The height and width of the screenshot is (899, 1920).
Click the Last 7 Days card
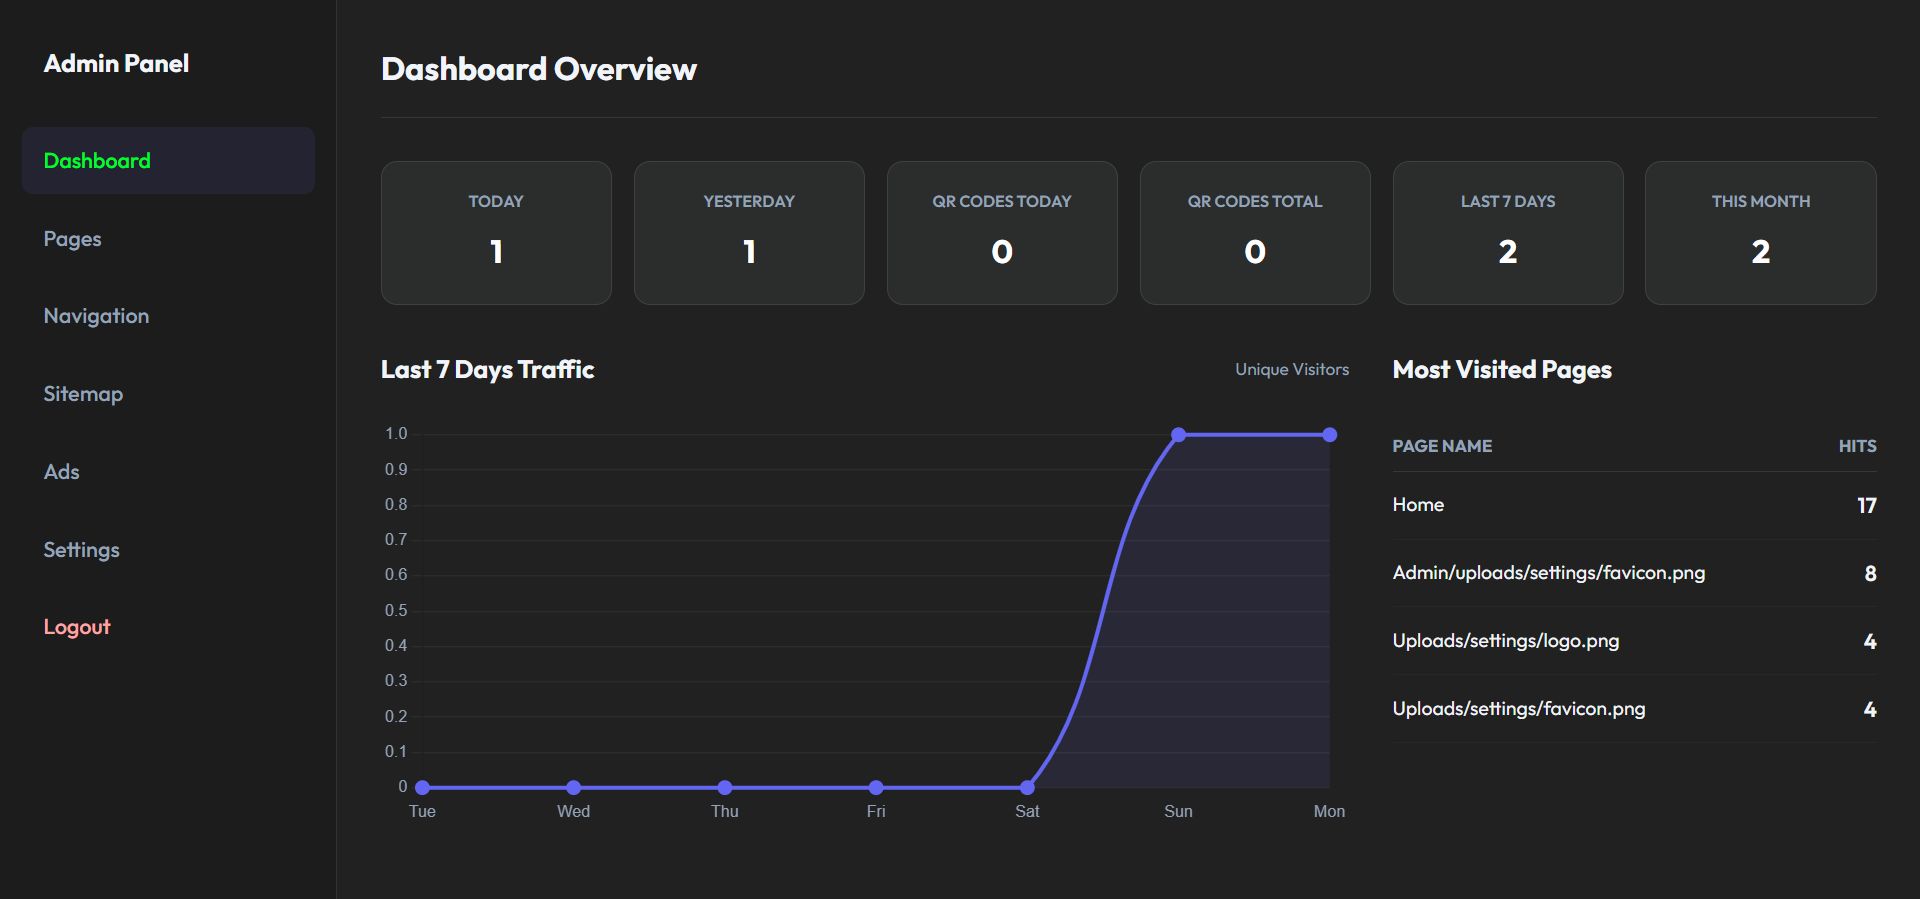pos(1508,233)
